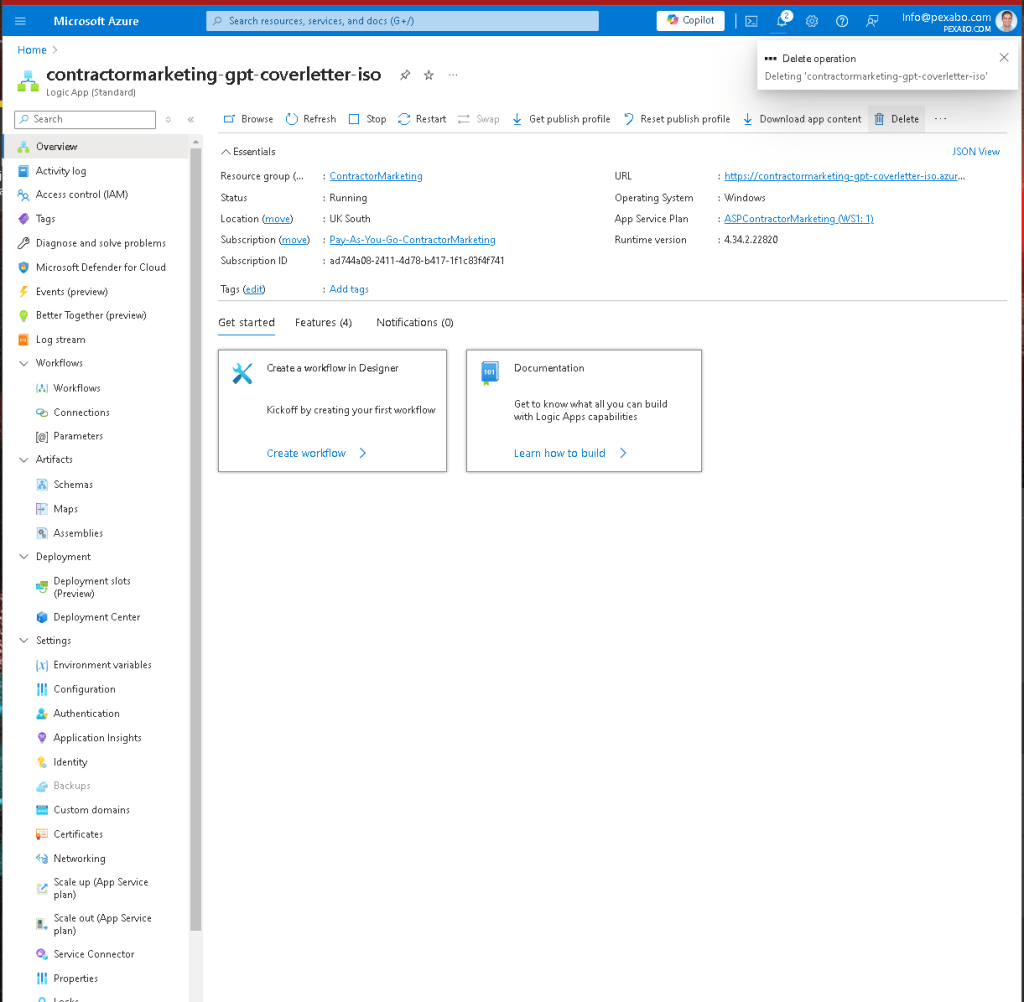Open the Pay-As-You-Go-ContractorMarketing subscription link
Viewport: 1024px width, 1002px height.
coord(412,240)
